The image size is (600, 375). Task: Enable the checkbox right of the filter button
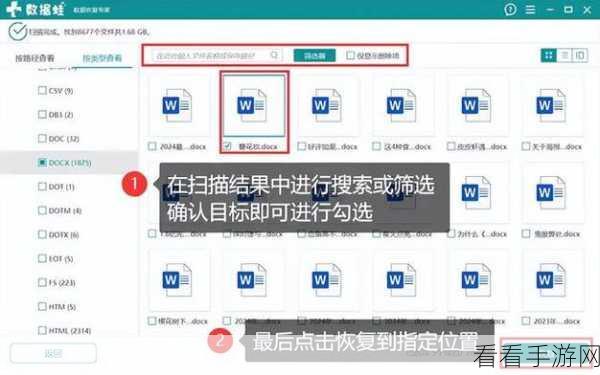[350, 55]
